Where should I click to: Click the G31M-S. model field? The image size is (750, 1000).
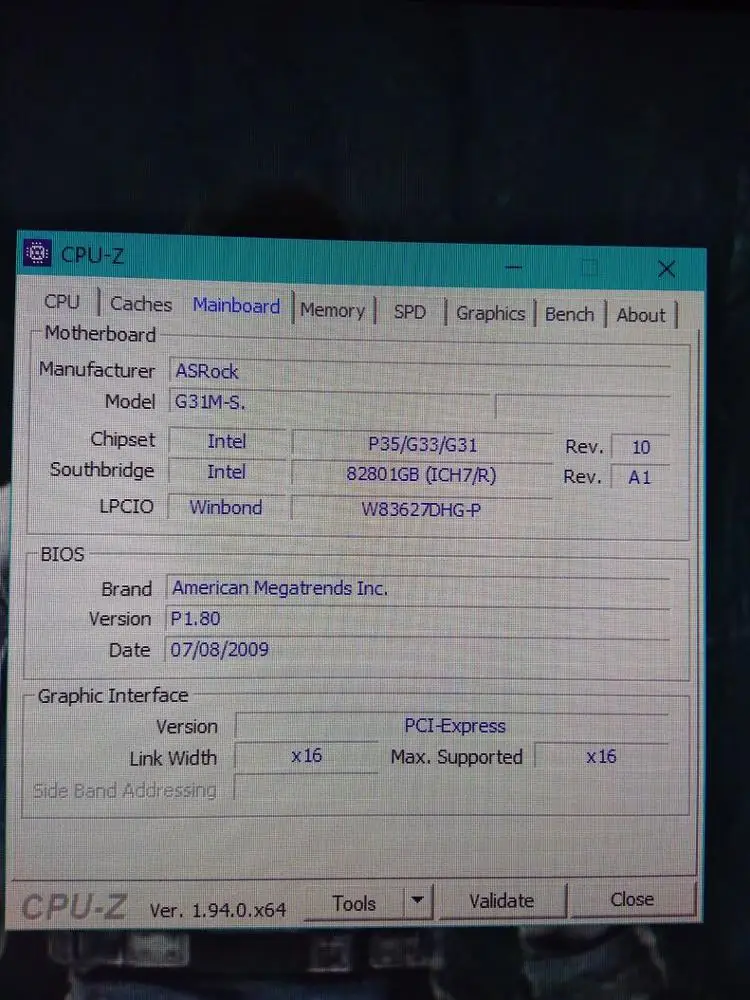point(330,404)
